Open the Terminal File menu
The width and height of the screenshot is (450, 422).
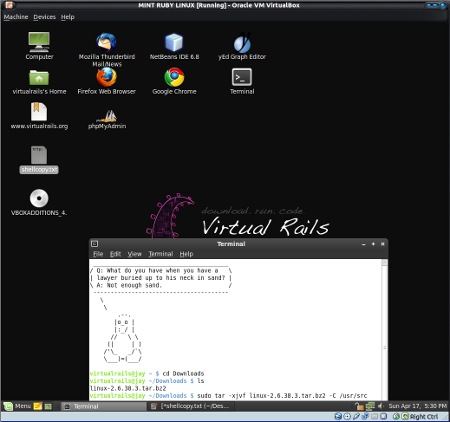click(98, 254)
